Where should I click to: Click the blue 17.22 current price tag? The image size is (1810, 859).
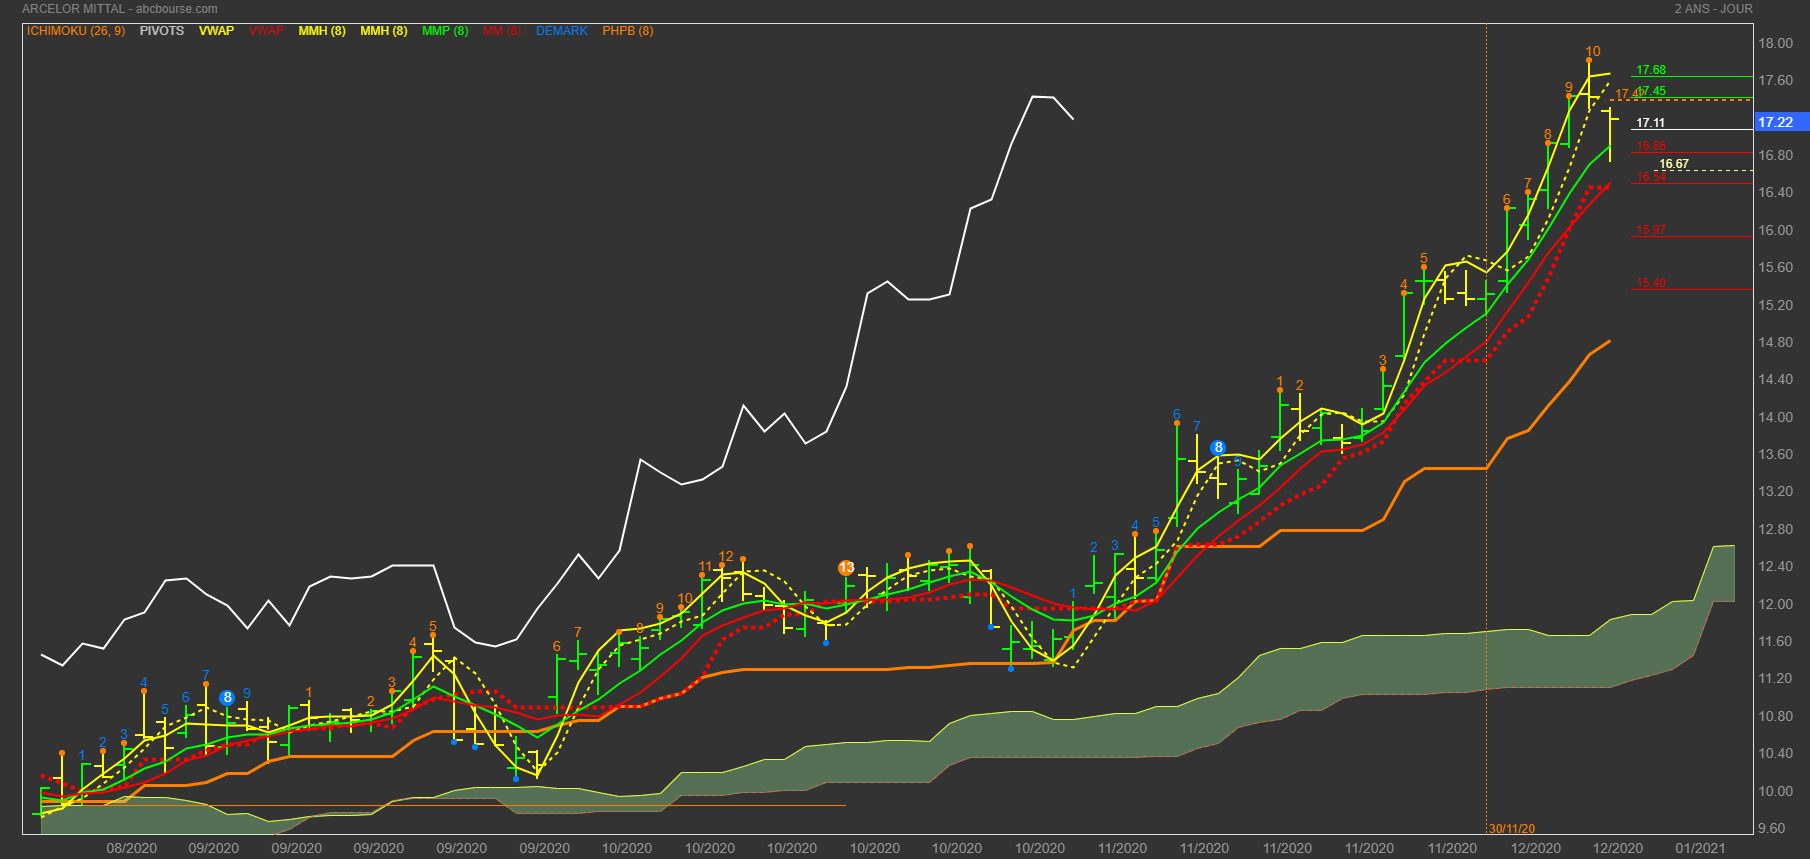pyautogui.click(x=1777, y=122)
